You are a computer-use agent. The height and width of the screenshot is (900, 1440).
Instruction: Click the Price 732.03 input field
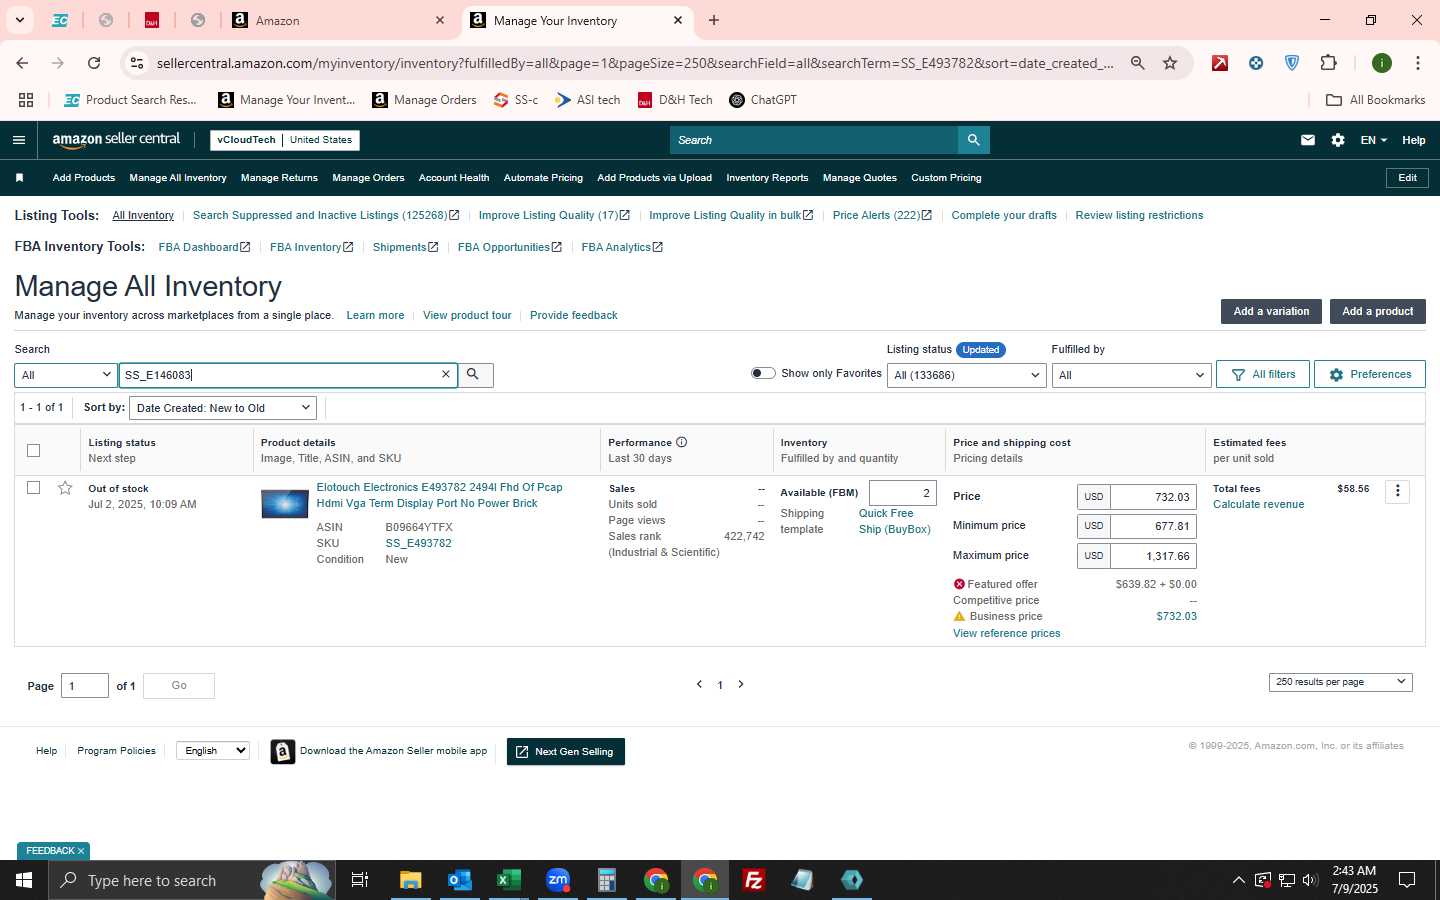(x=1154, y=497)
